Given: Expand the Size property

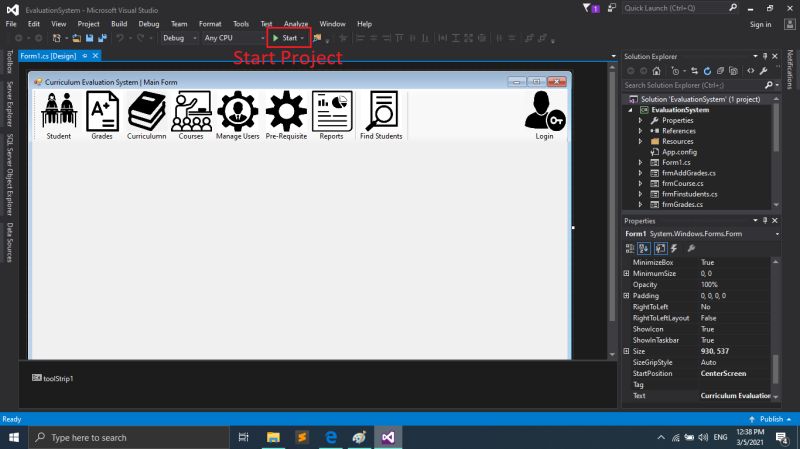Looking at the screenshot, I should [x=627, y=351].
